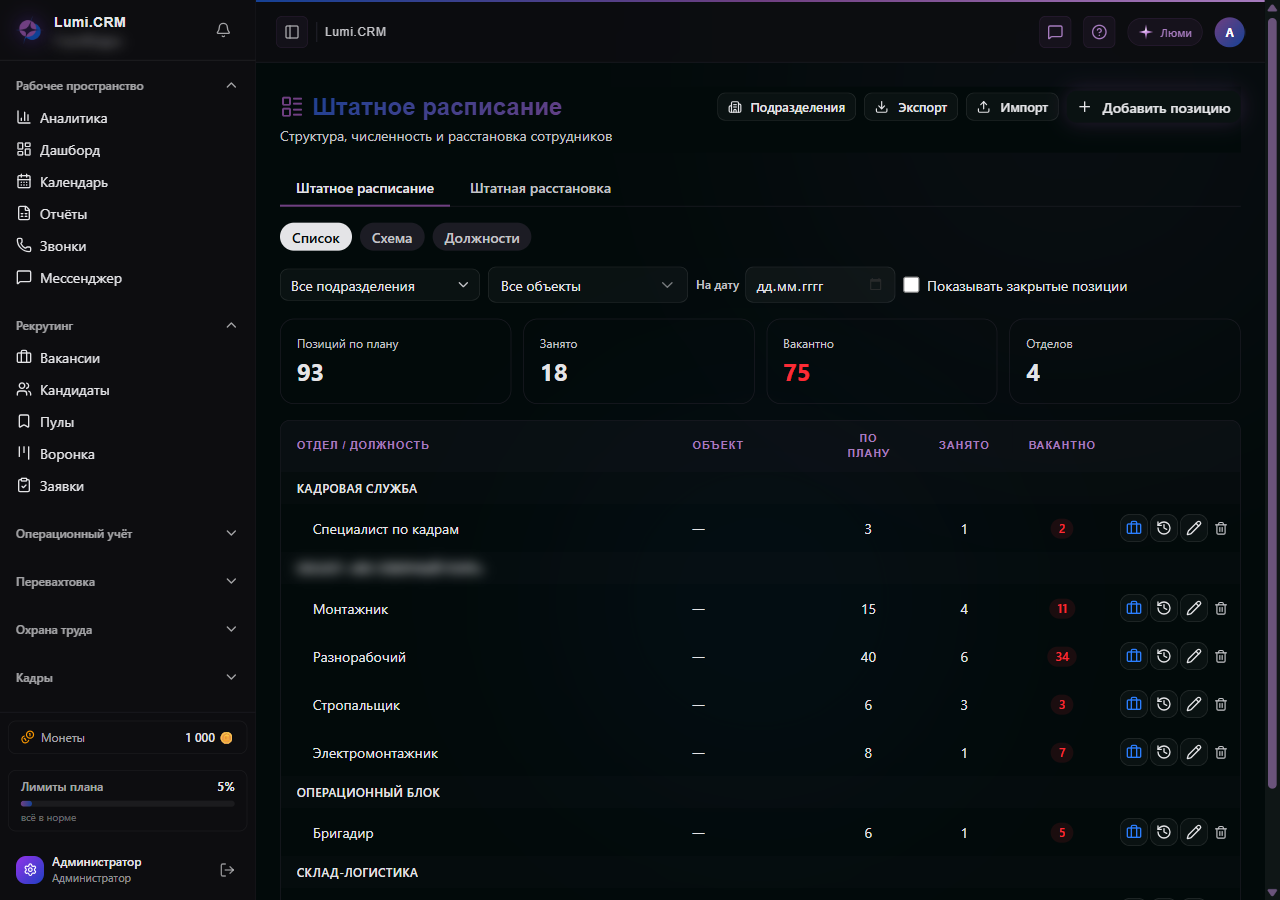Viewport: 1280px width, 900px height.
Task: Open history icon for Монтажник
Action: coord(1163,608)
